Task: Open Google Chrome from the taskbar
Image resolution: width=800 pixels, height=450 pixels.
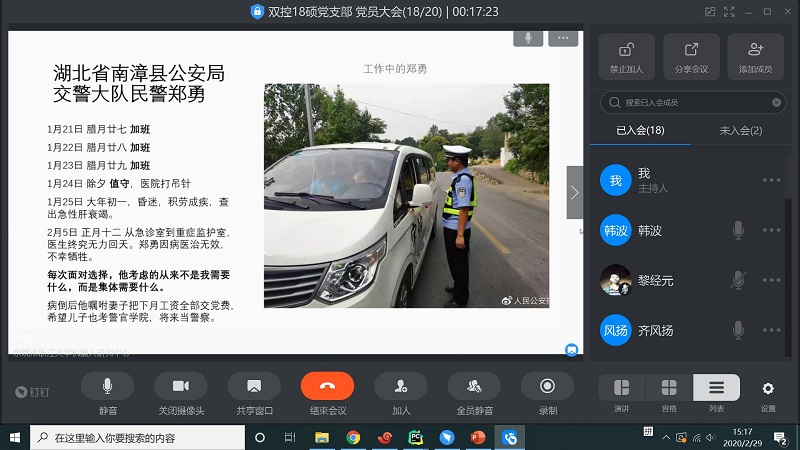Action: tap(353, 438)
